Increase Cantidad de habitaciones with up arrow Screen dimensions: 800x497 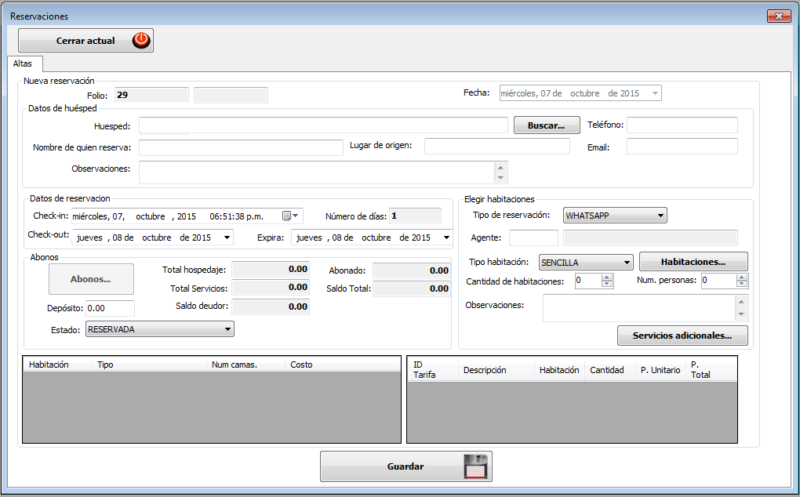pos(607,278)
